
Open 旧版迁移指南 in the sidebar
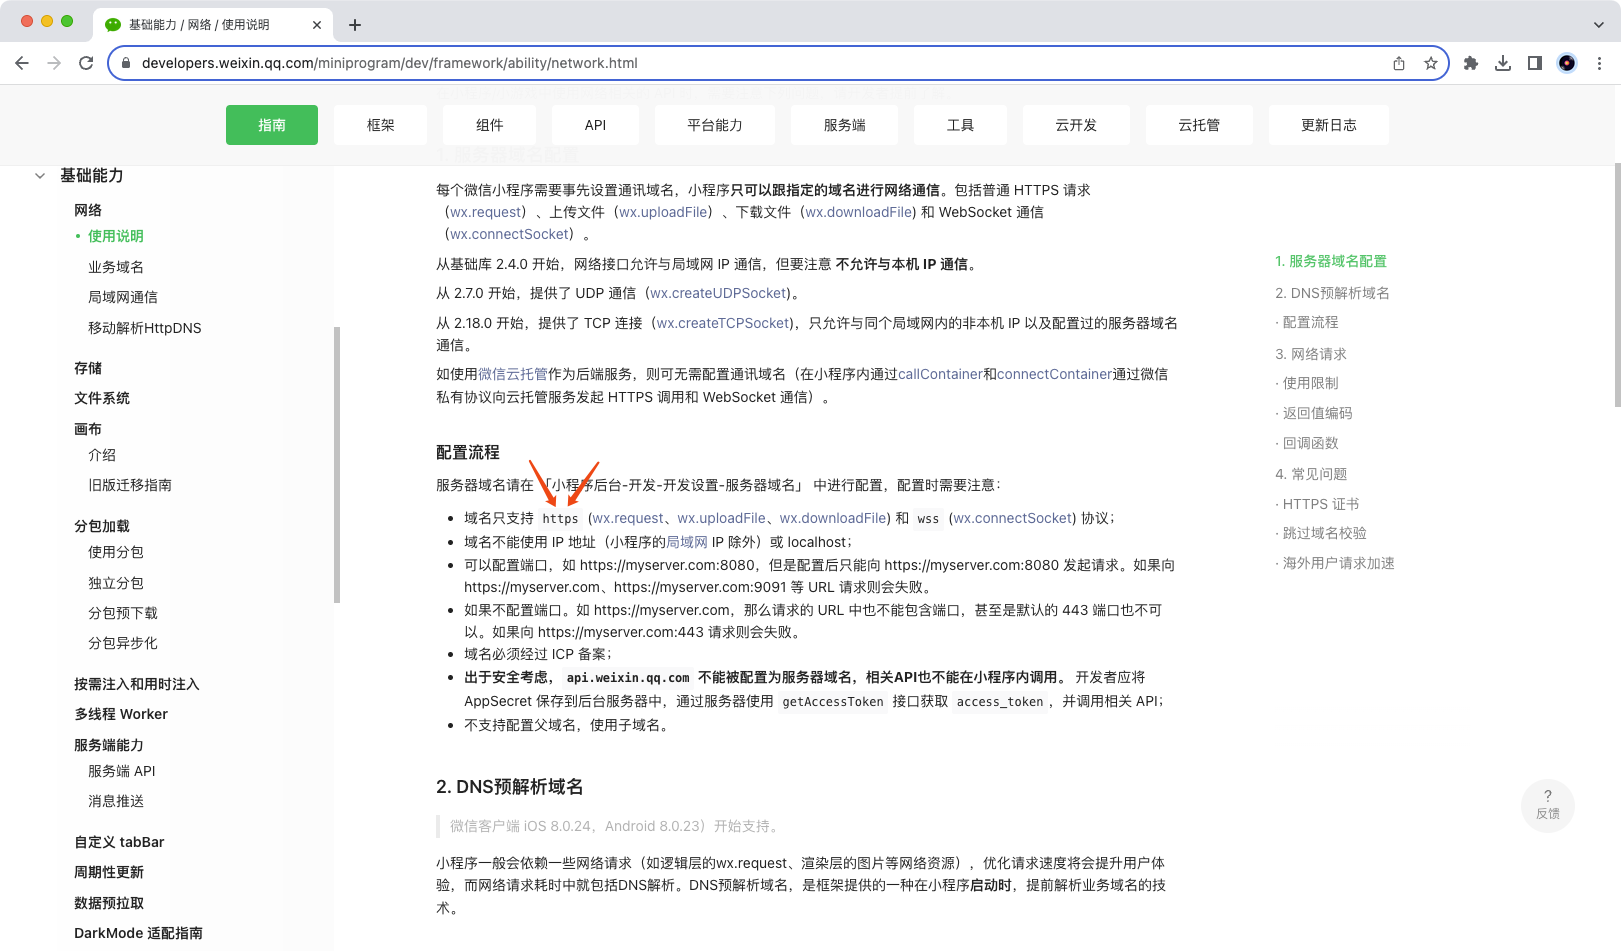(130, 485)
